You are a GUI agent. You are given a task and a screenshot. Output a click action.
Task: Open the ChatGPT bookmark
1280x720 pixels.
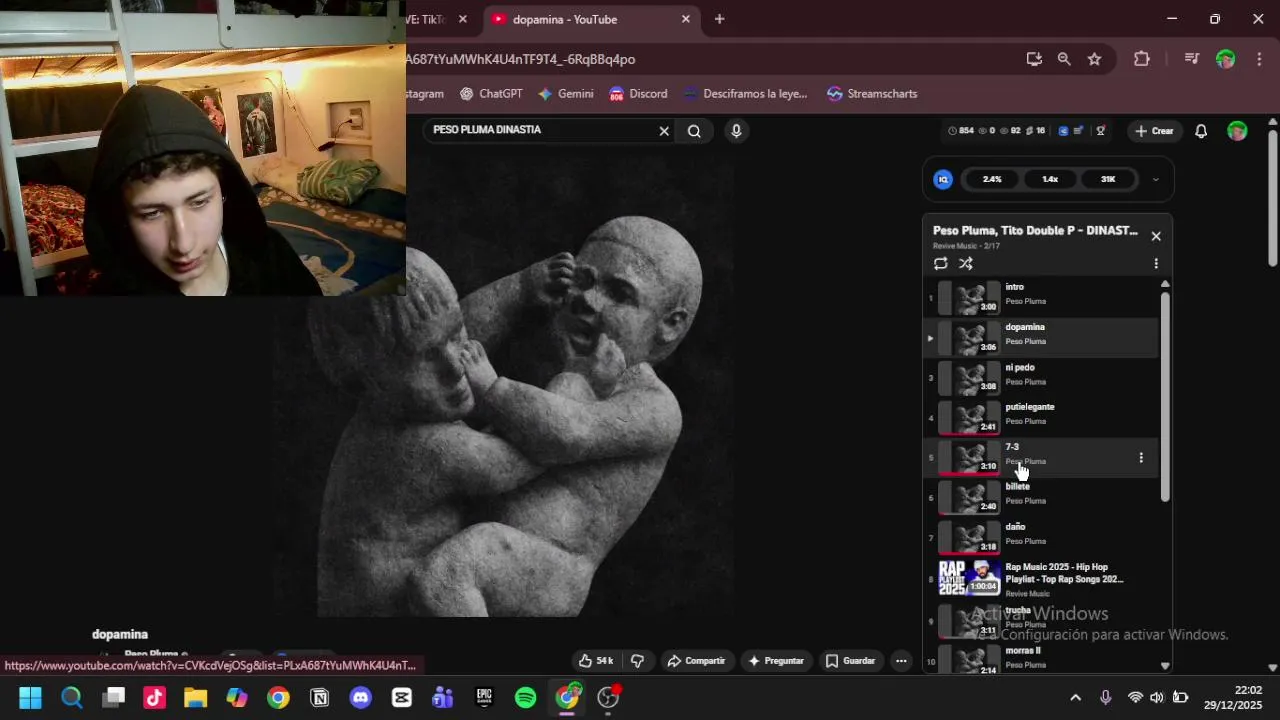pos(491,94)
